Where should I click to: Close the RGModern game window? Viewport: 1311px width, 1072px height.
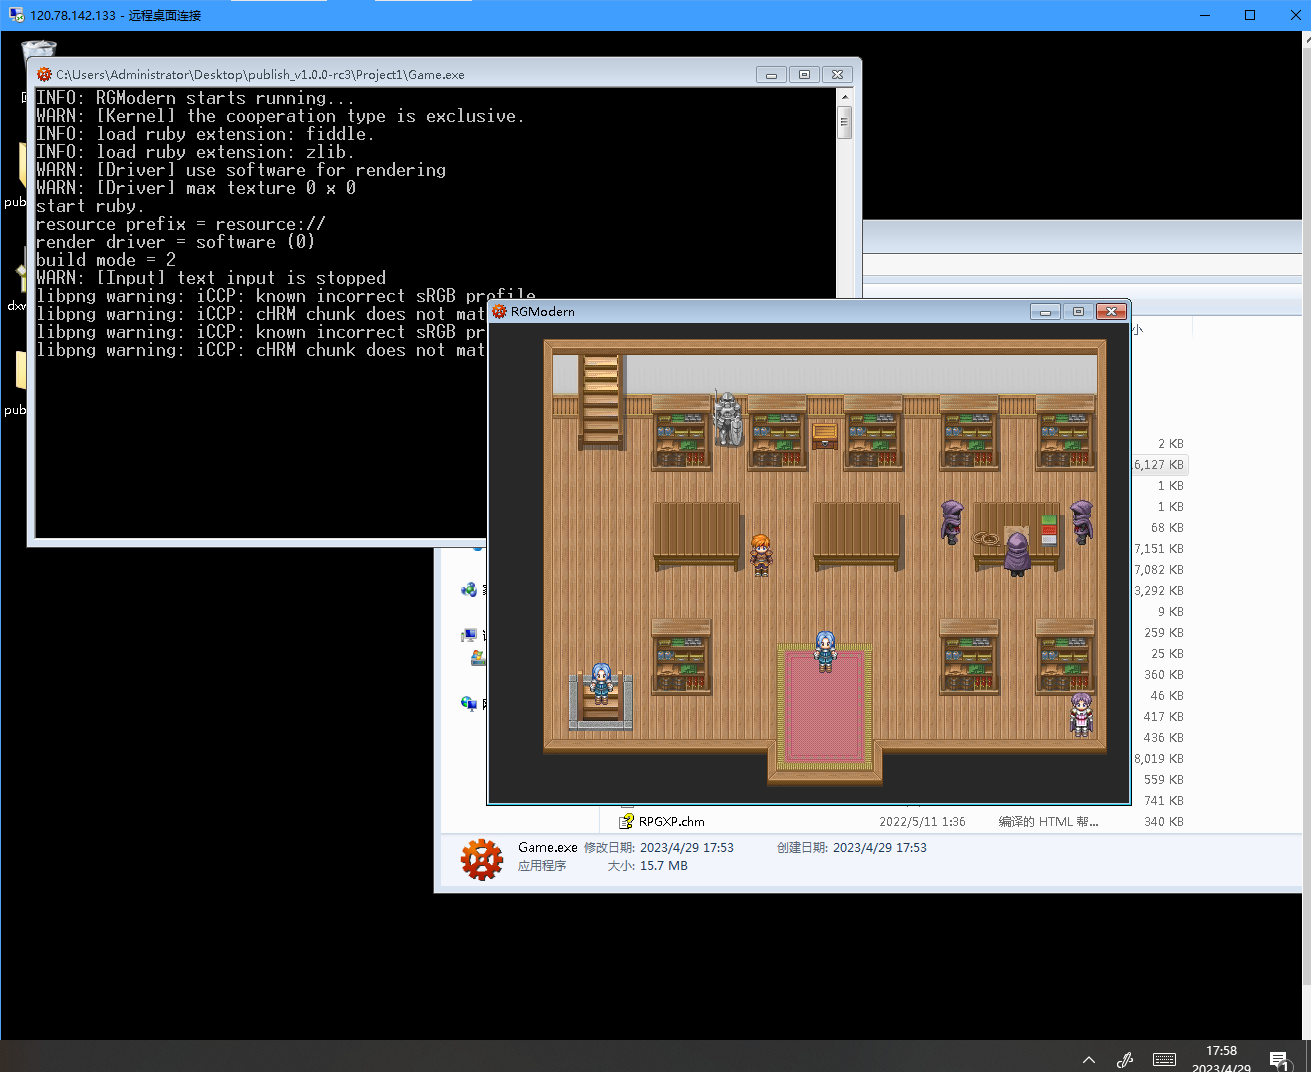click(1111, 312)
